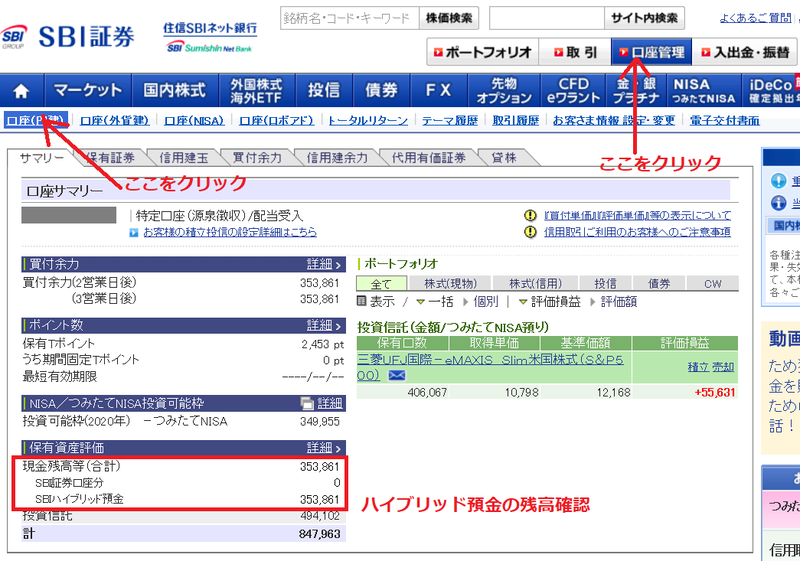Open the 債券 menu
The width and height of the screenshot is (800, 561).
point(381,91)
